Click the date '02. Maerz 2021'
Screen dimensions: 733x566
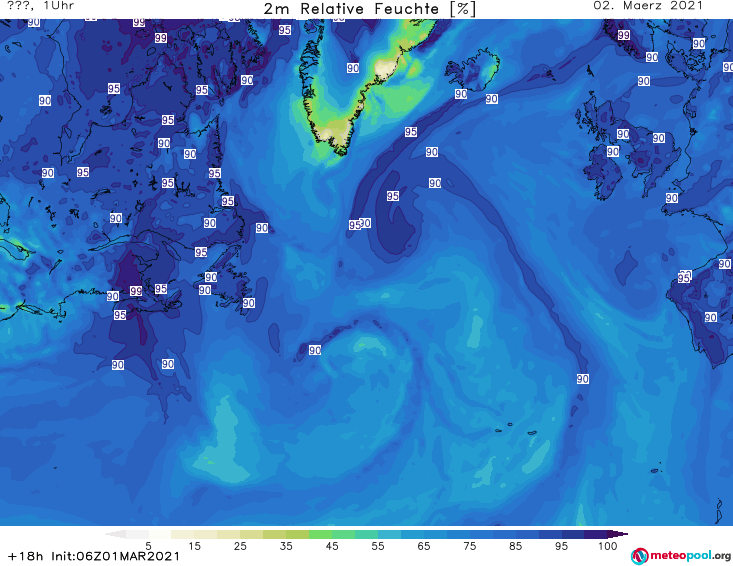(x=648, y=6)
